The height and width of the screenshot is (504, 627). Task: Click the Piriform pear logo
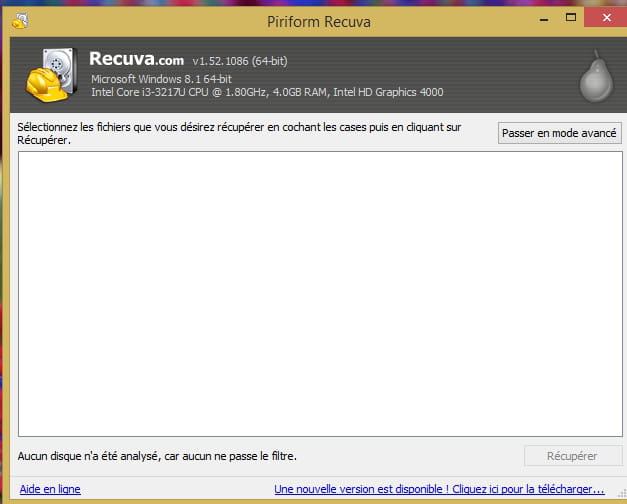[x=596, y=76]
